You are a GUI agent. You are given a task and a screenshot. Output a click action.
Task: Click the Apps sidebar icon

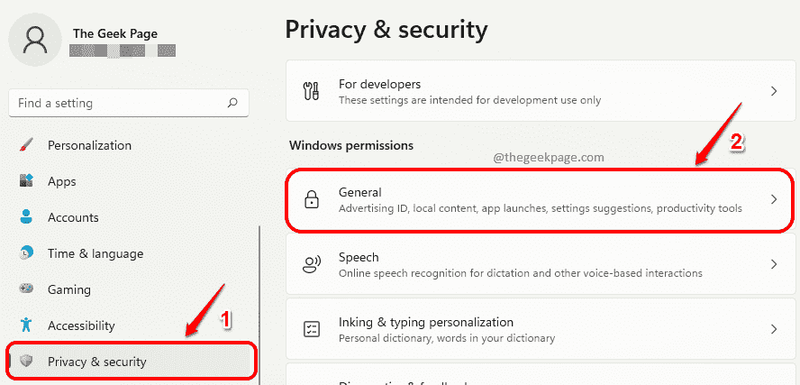[26, 181]
